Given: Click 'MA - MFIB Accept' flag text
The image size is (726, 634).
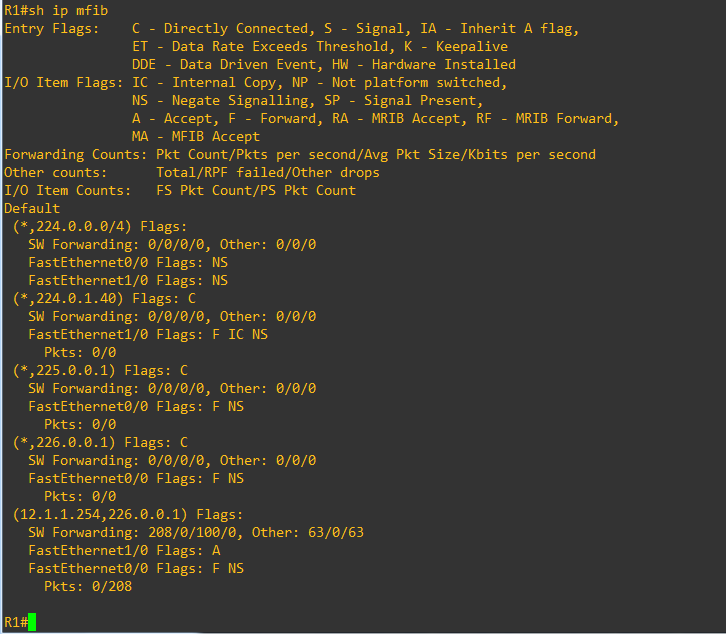Looking at the screenshot, I should 196,137.
